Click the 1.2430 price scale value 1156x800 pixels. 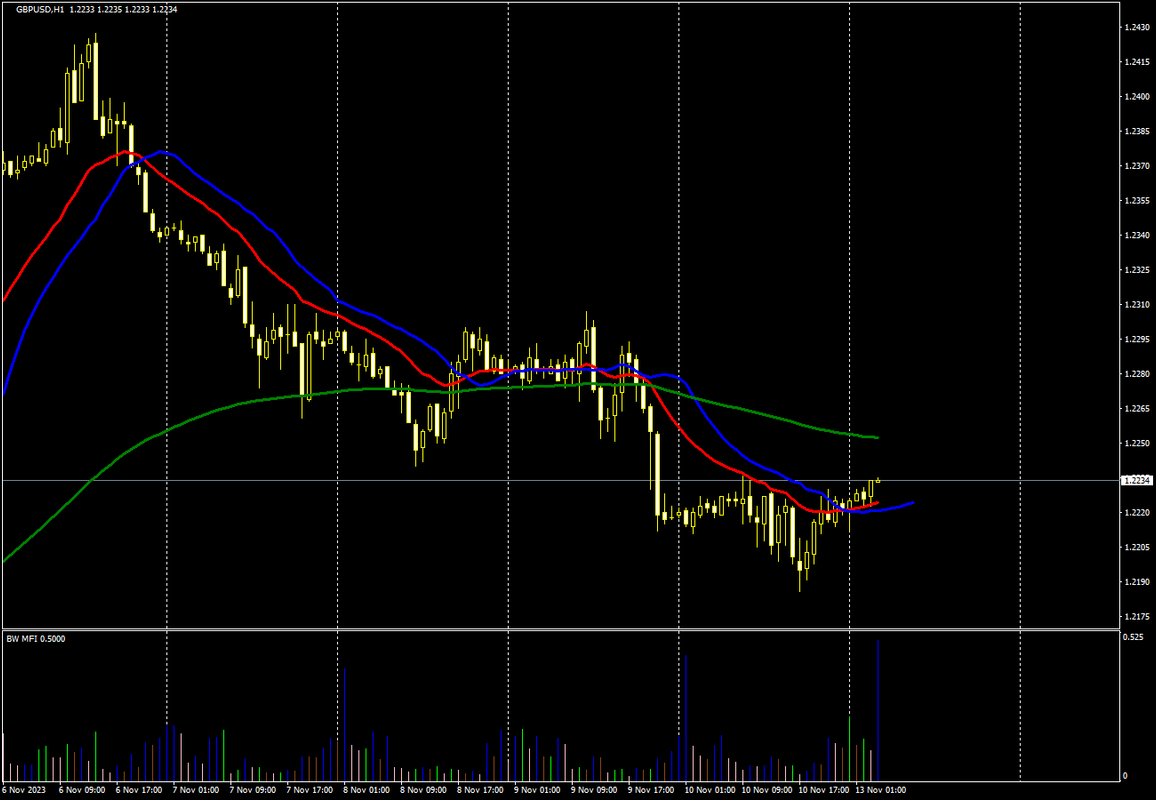pyautogui.click(x=1136, y=27)
